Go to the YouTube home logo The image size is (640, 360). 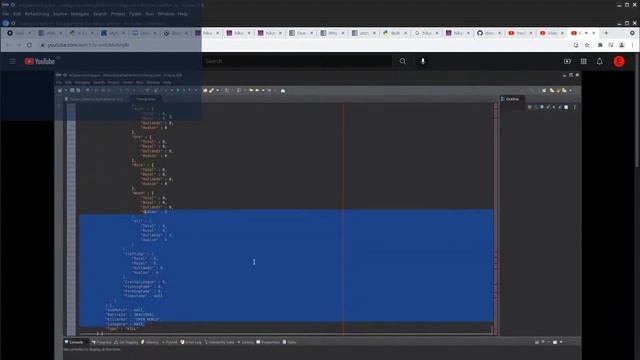pos(40,61)
